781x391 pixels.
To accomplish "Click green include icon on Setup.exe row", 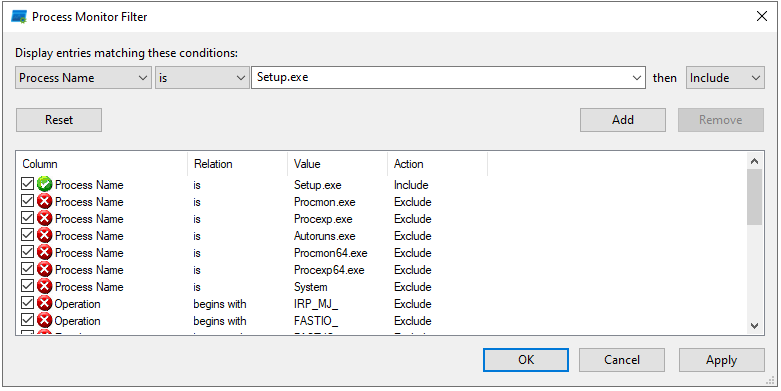I will click(44, 185).
